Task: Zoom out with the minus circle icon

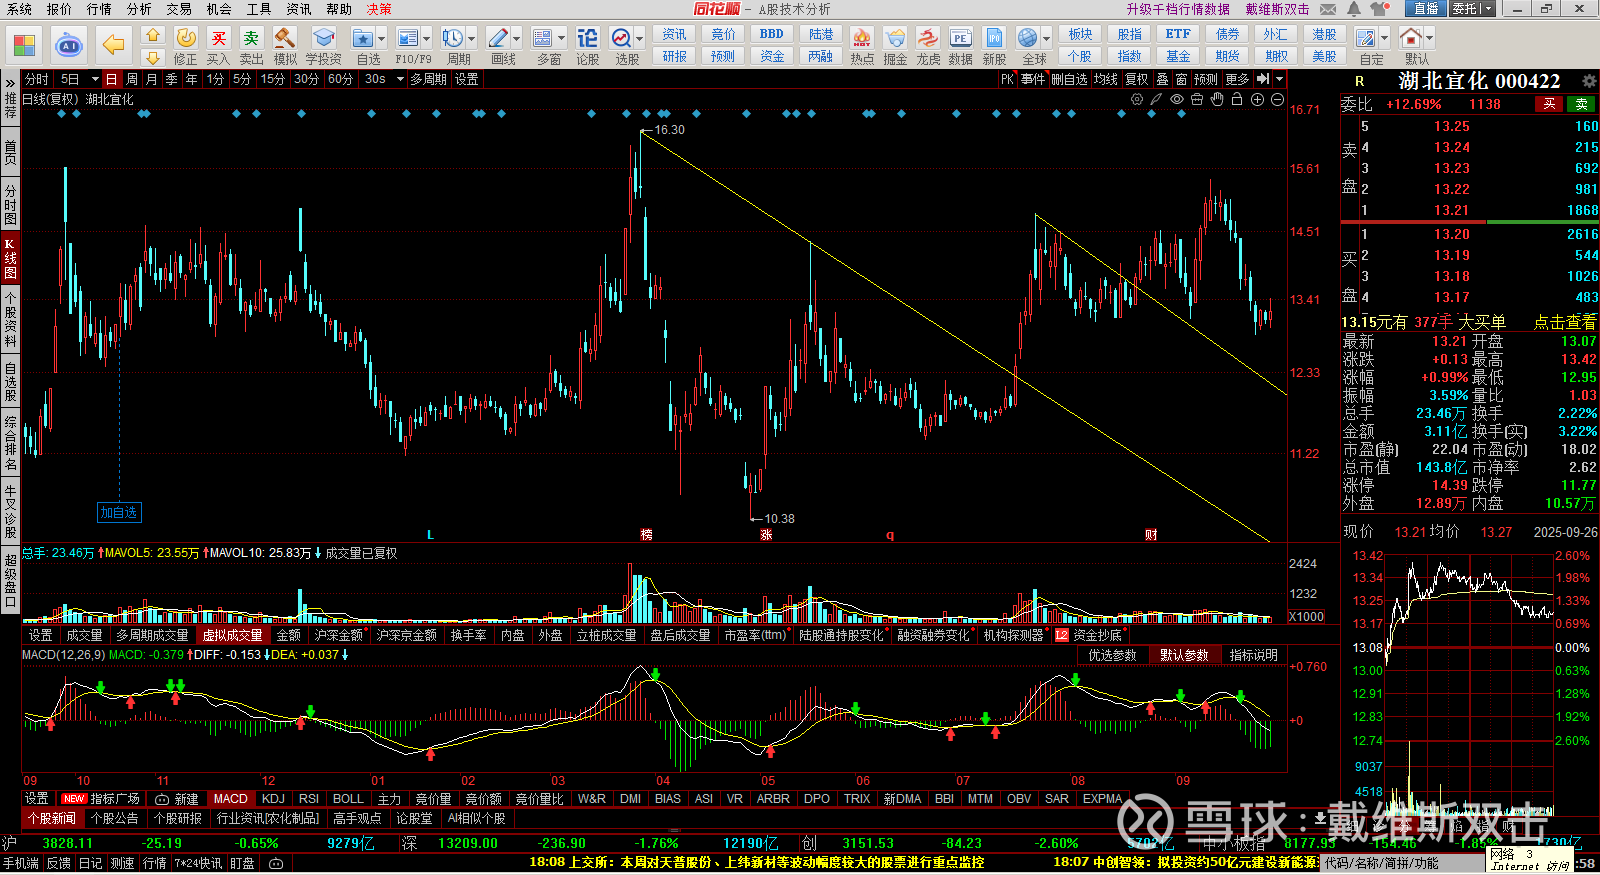Action: coord(1277,100)
